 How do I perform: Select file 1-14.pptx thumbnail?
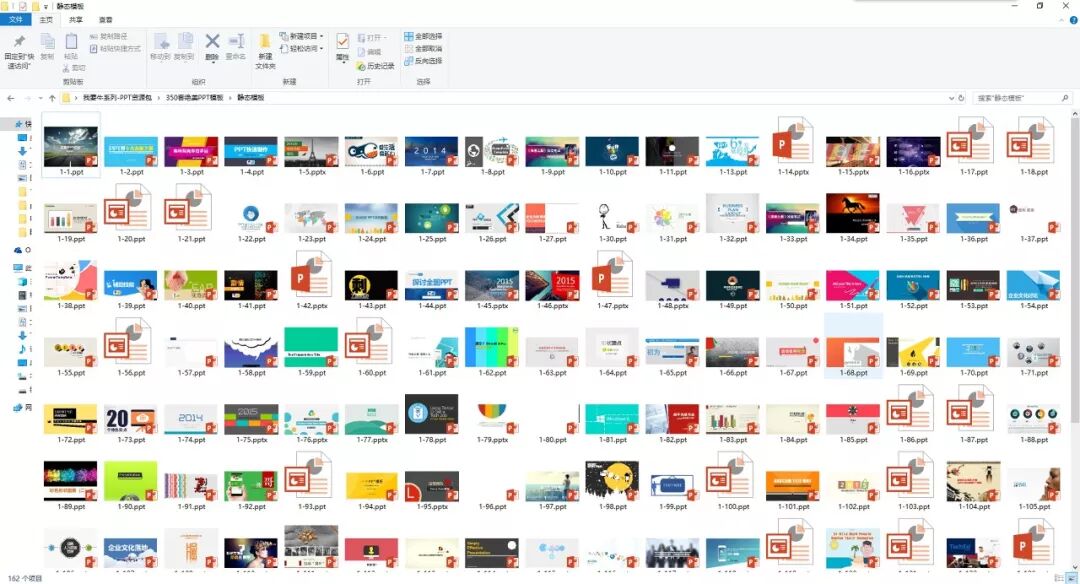793,141
